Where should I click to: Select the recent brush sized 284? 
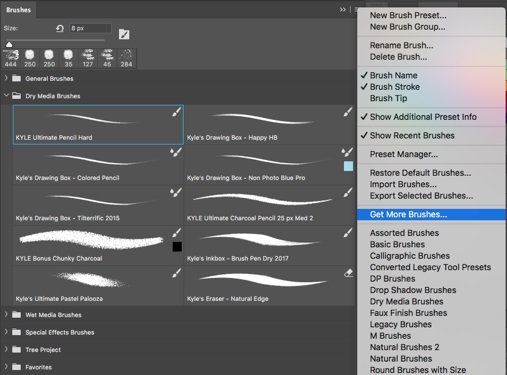point(126,58)
